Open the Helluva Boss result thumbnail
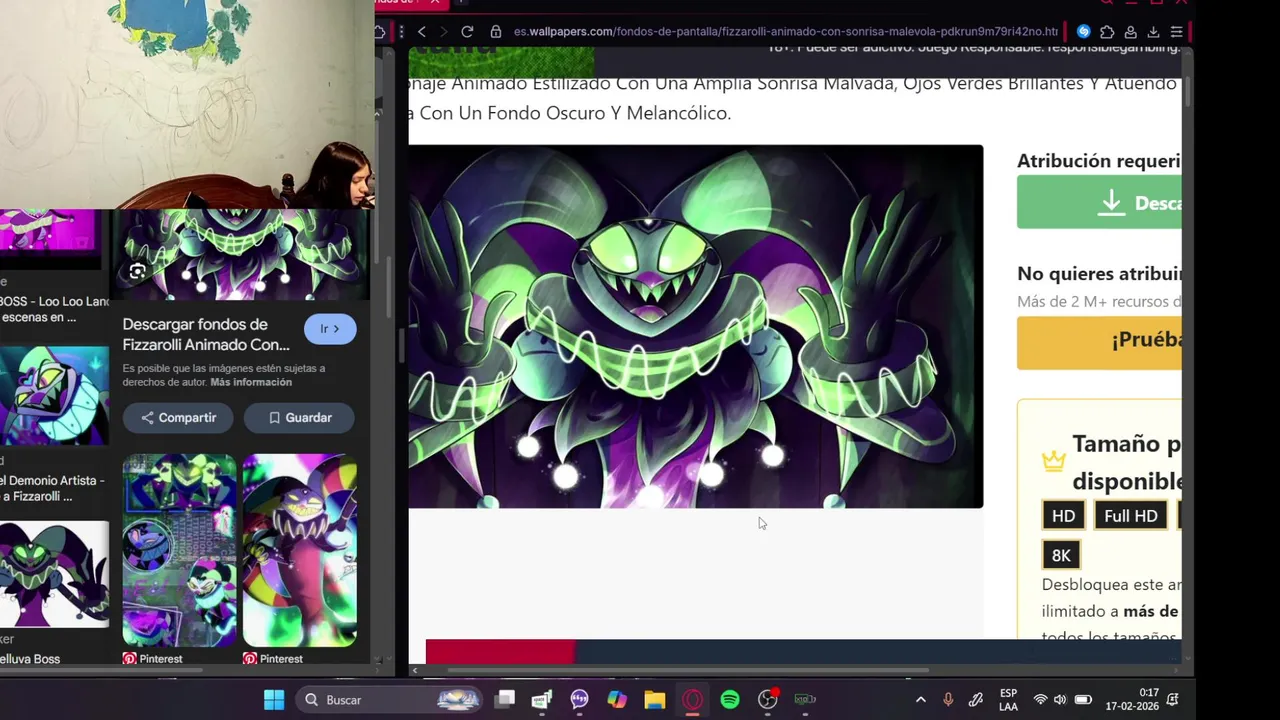This screenshot has height=720, width=1280. [x=54, y=574]
